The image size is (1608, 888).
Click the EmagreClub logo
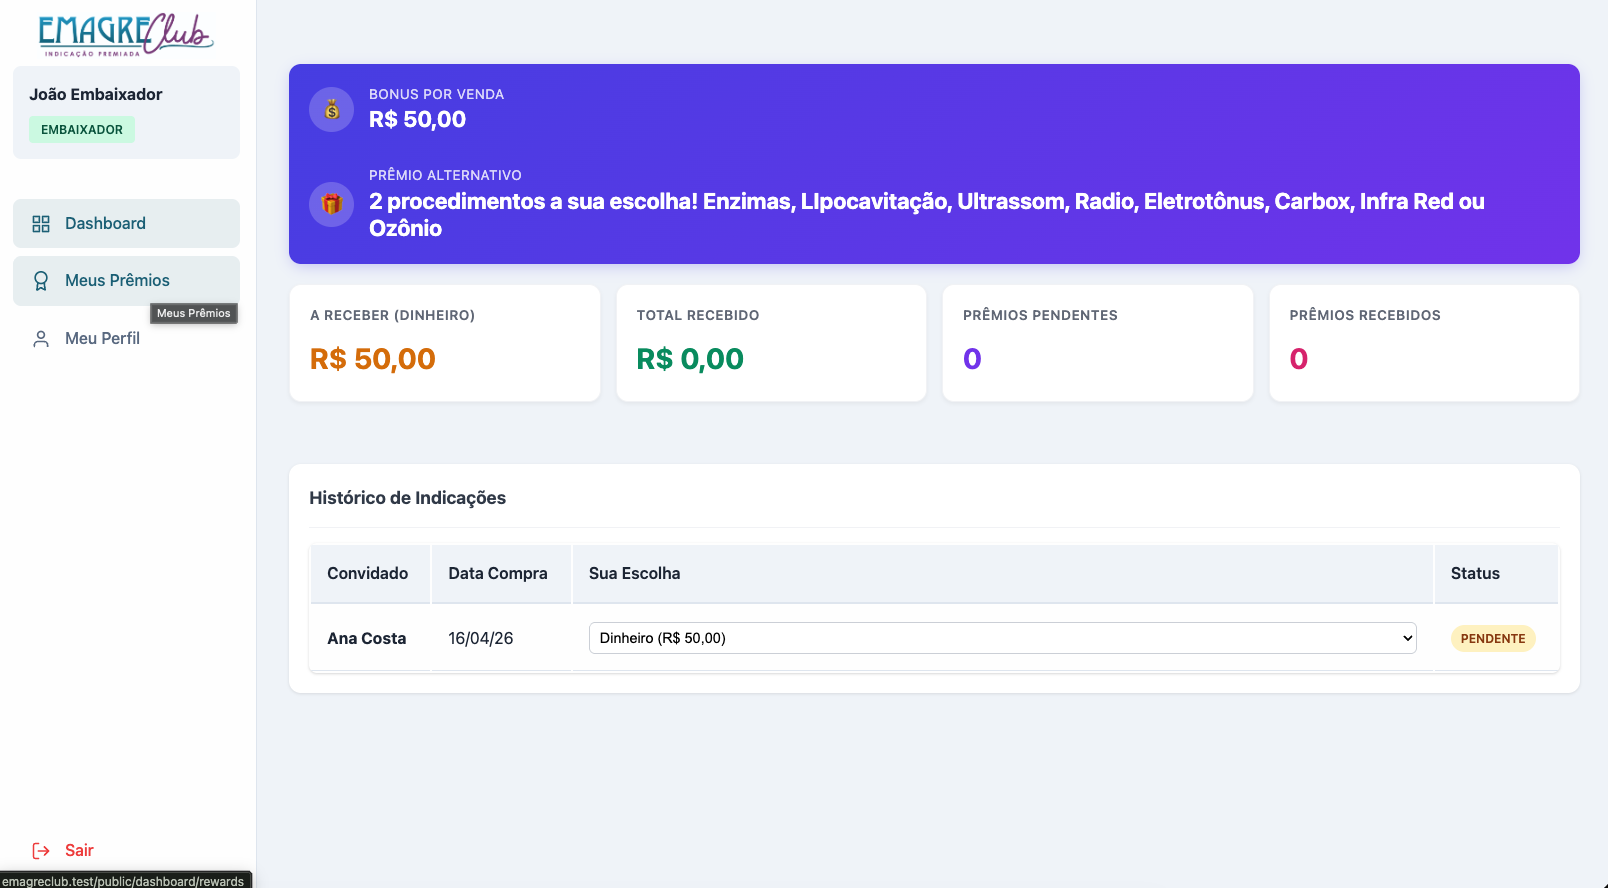126,34
